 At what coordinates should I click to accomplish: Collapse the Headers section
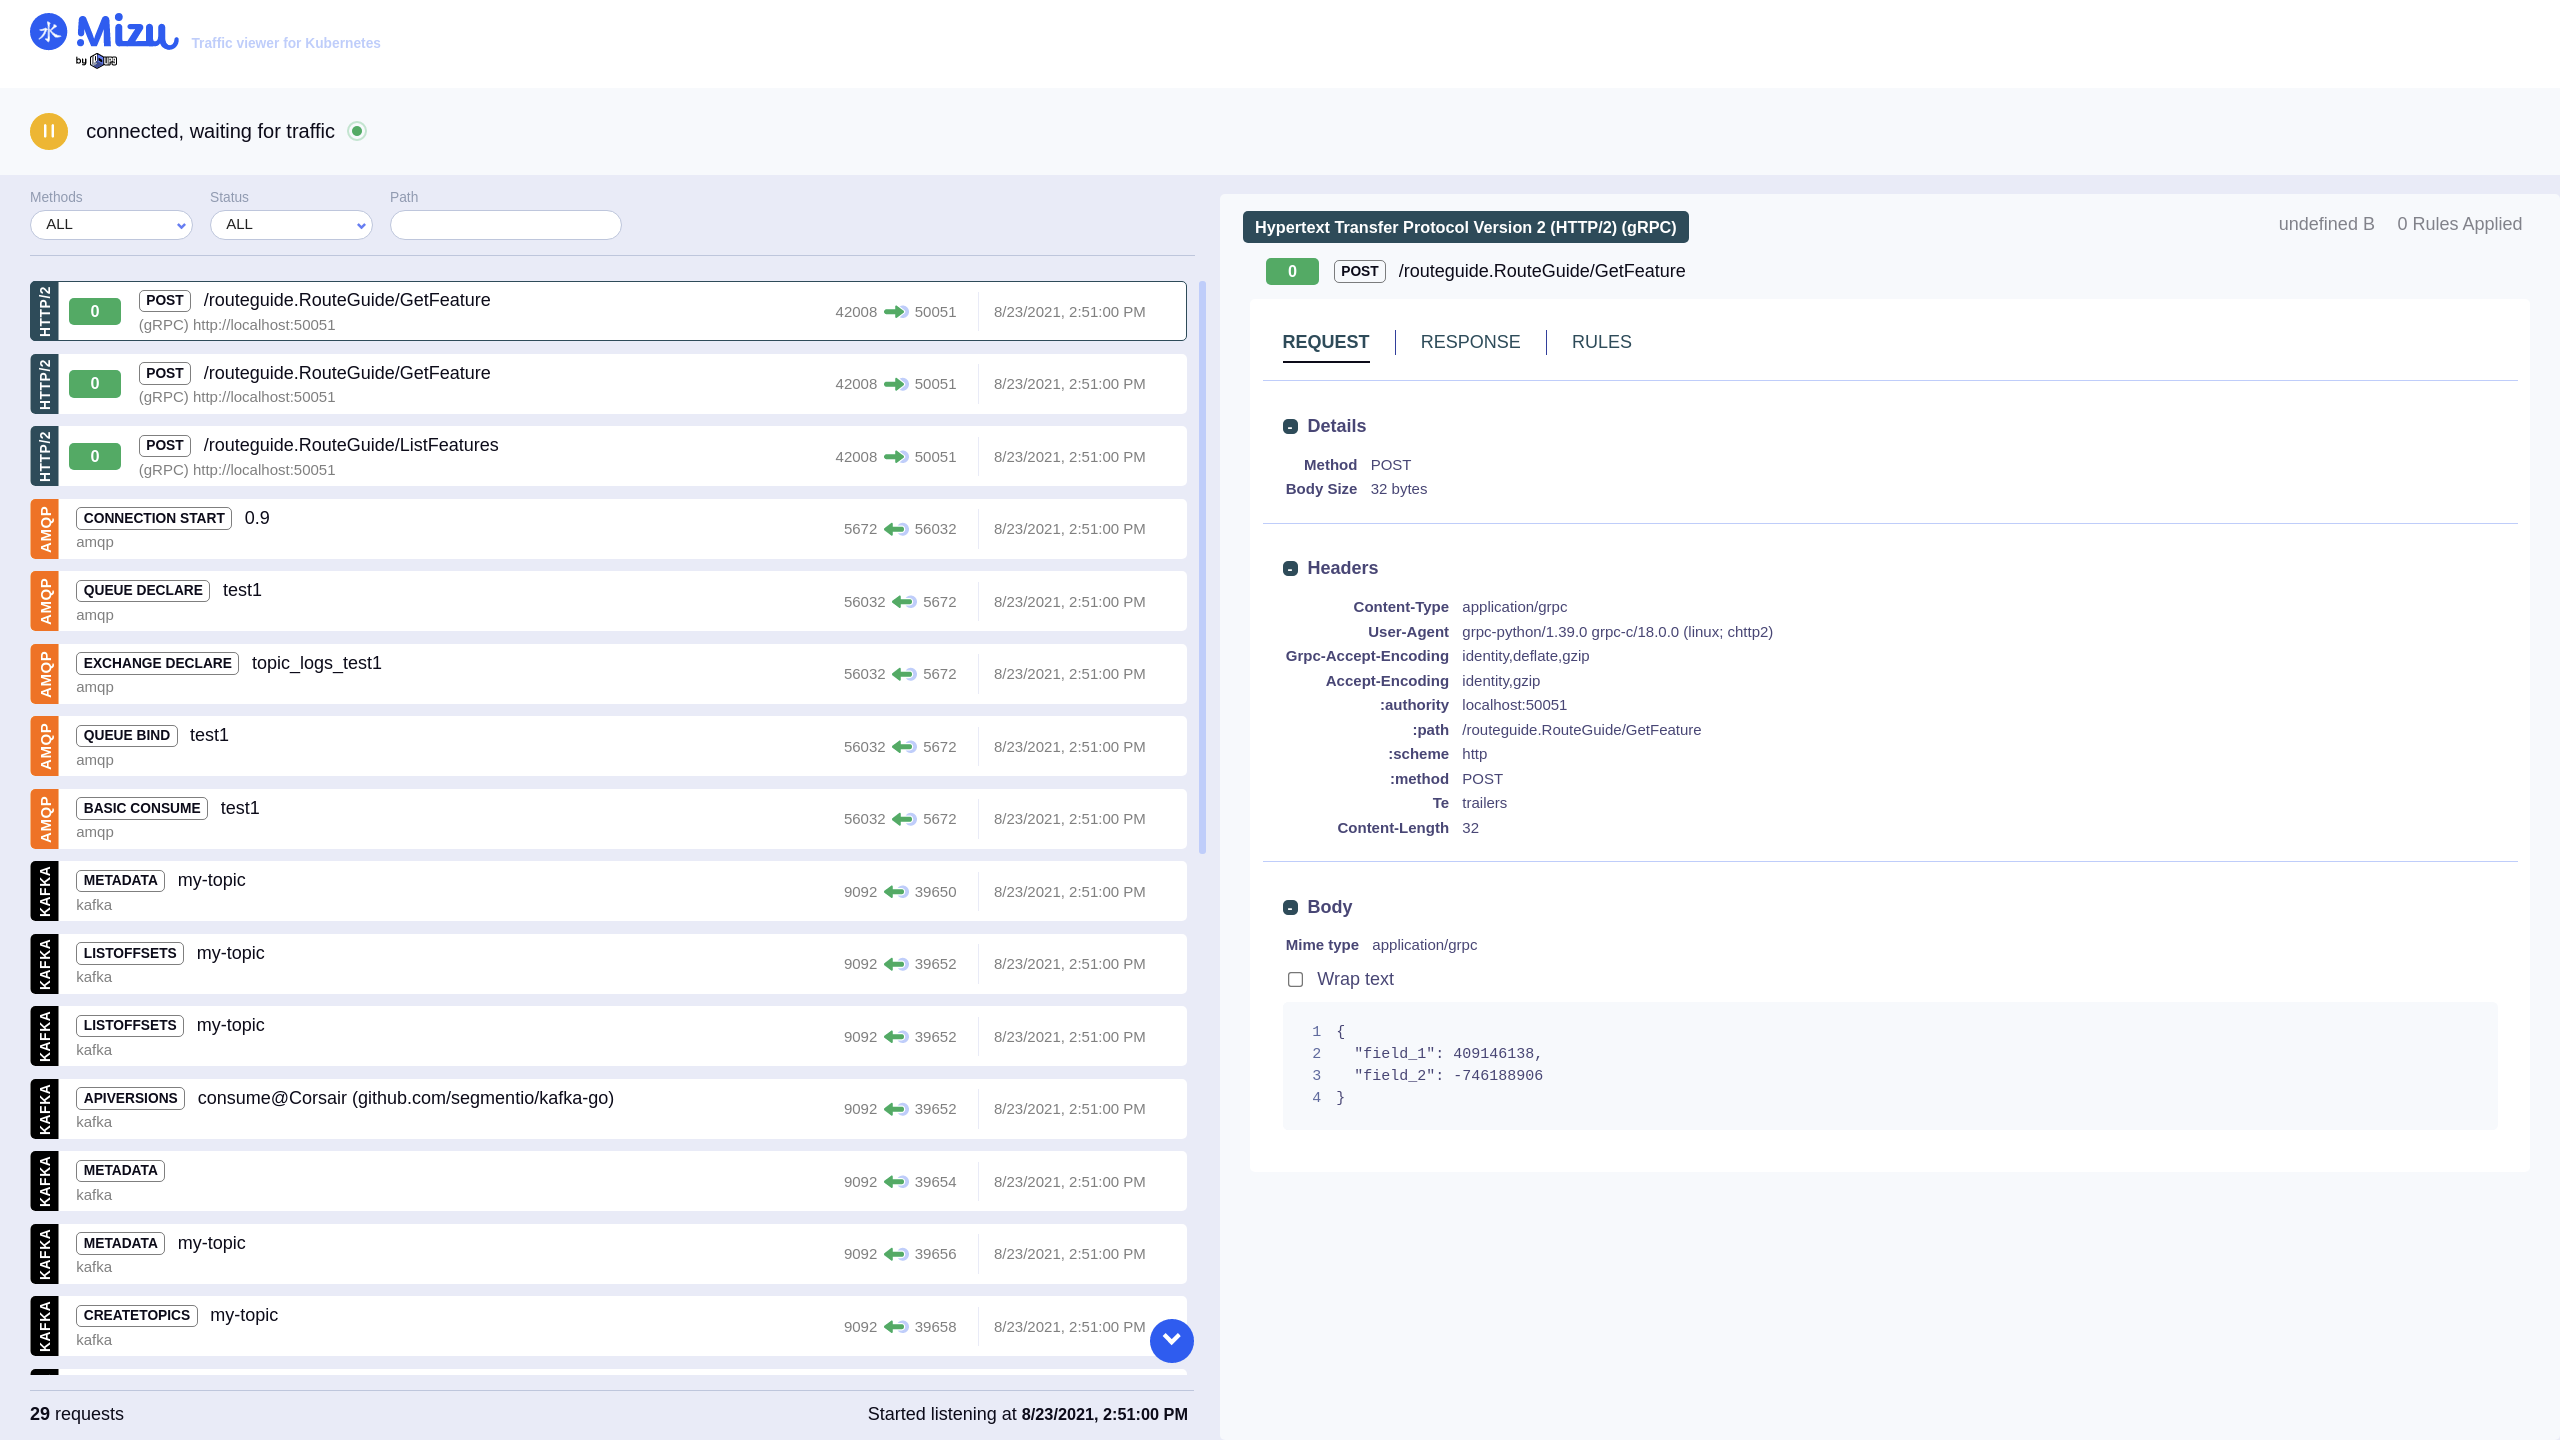click(1290, 569)
